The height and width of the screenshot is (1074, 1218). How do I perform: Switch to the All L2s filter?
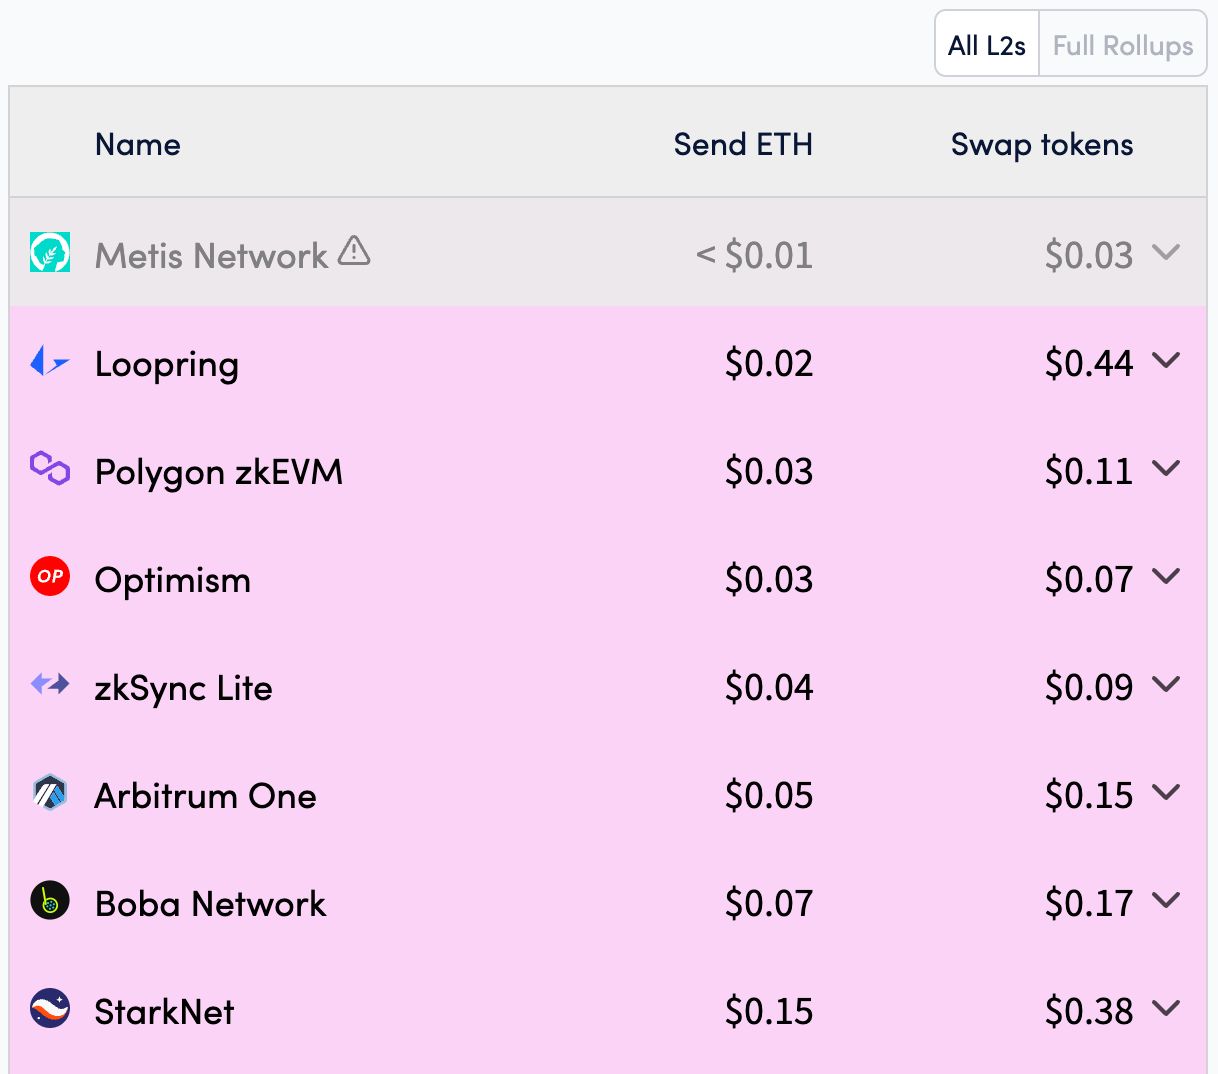[987, 45]
